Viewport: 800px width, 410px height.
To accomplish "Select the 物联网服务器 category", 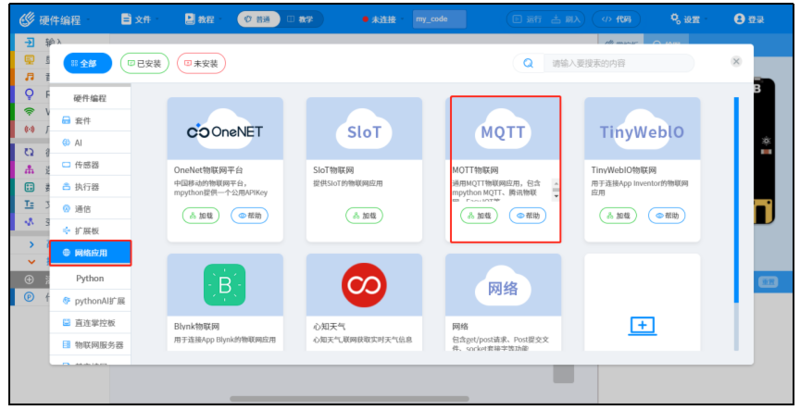I will [x=90, y=345].
